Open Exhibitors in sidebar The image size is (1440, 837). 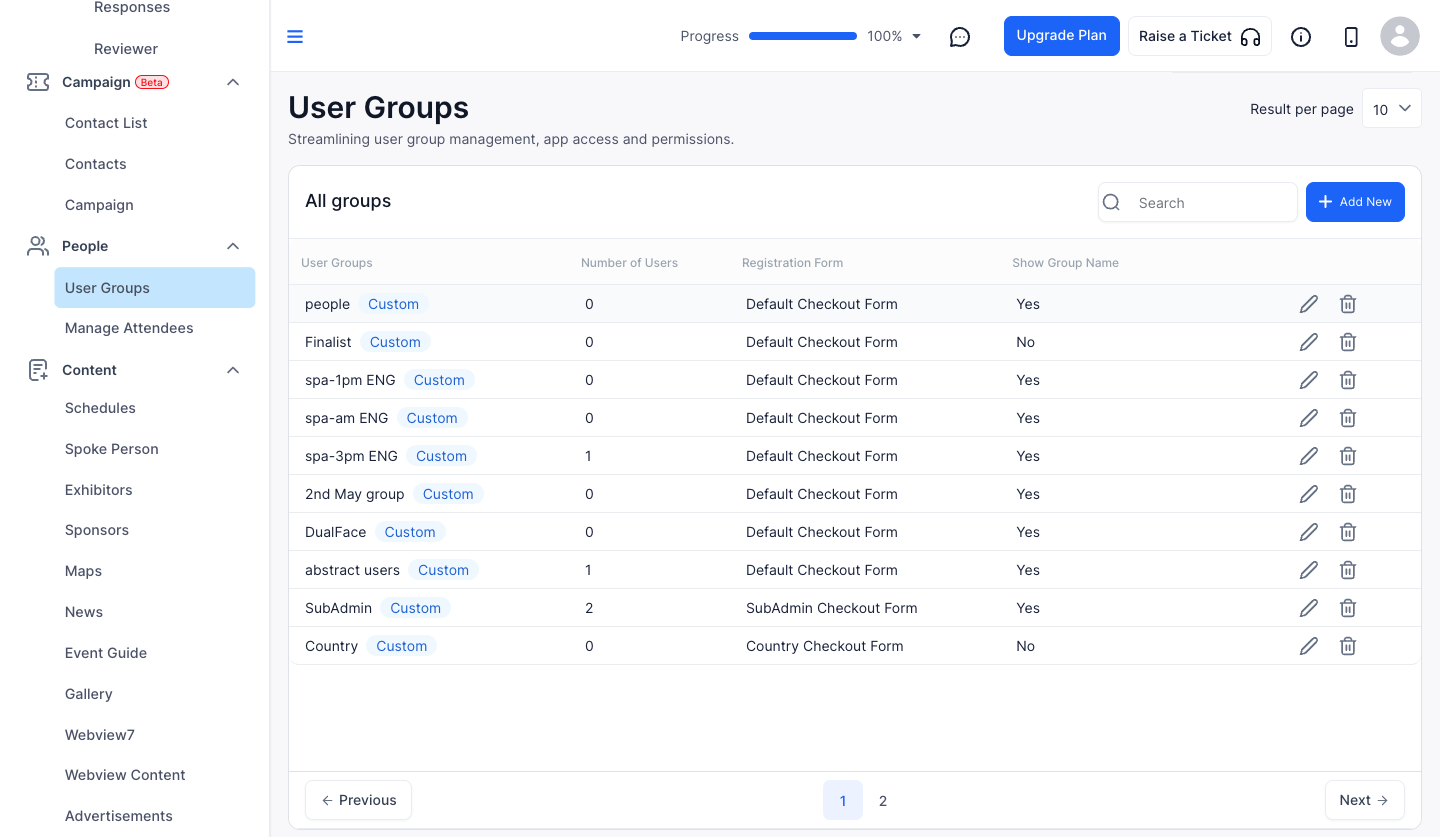point(99,490)
